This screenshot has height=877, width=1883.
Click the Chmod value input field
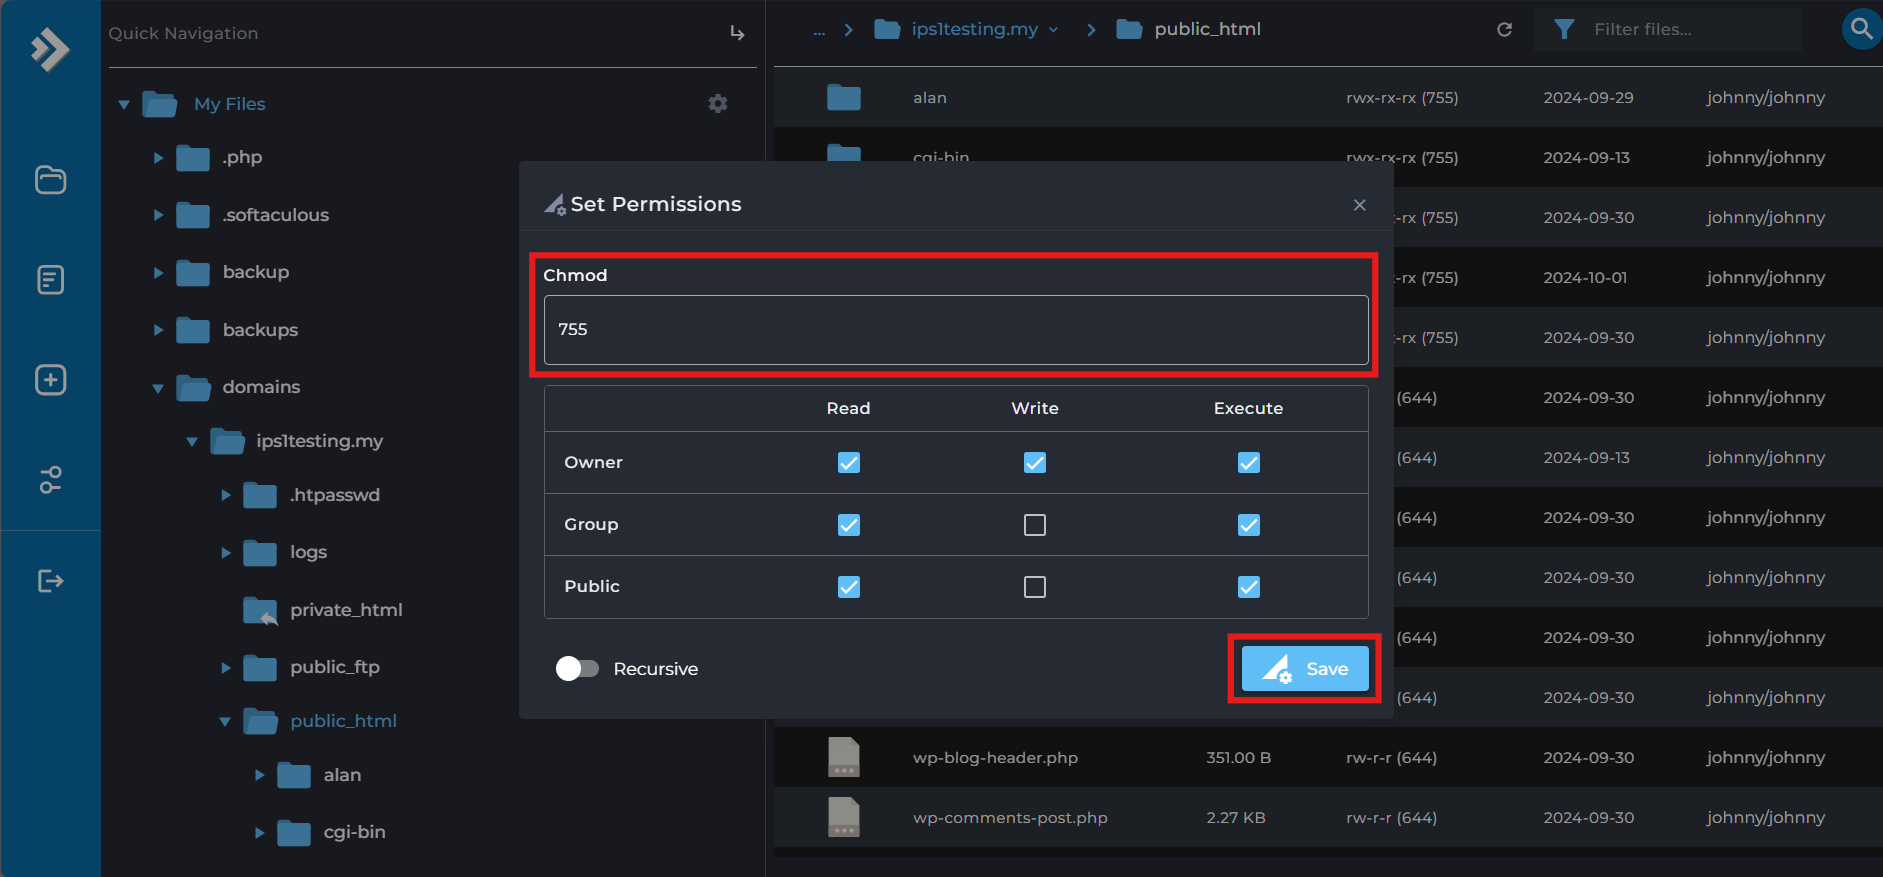point(955,330)
